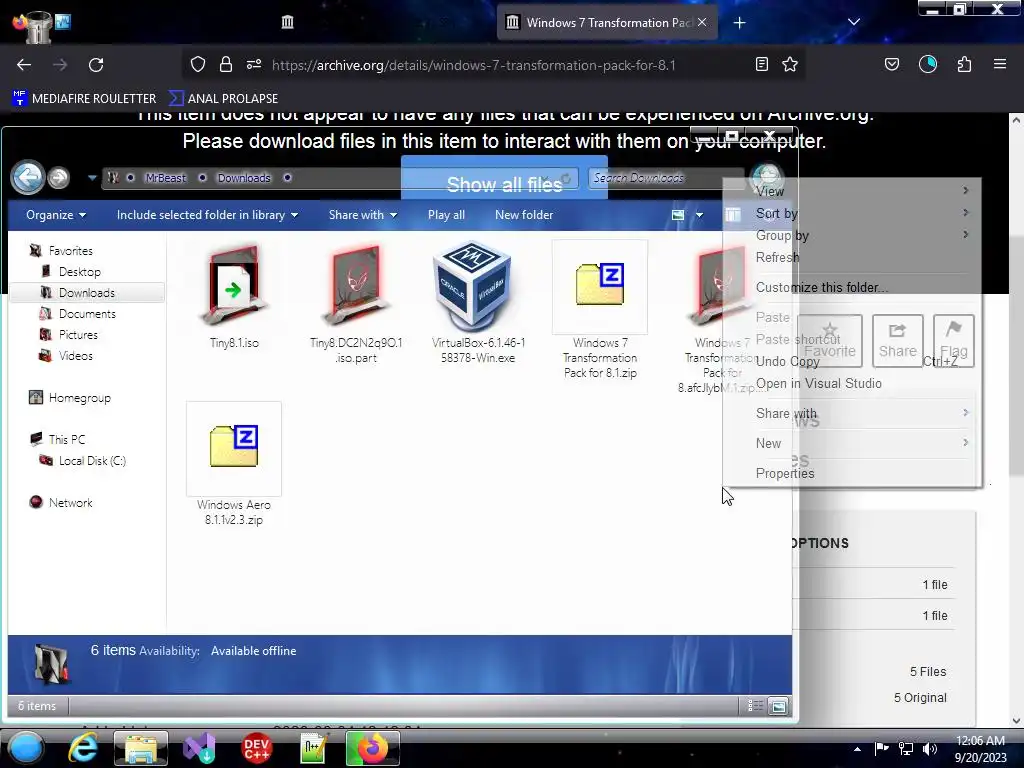1024x768 pixels.
Task: Choose Properties from context menu
Action: (851, 473)
